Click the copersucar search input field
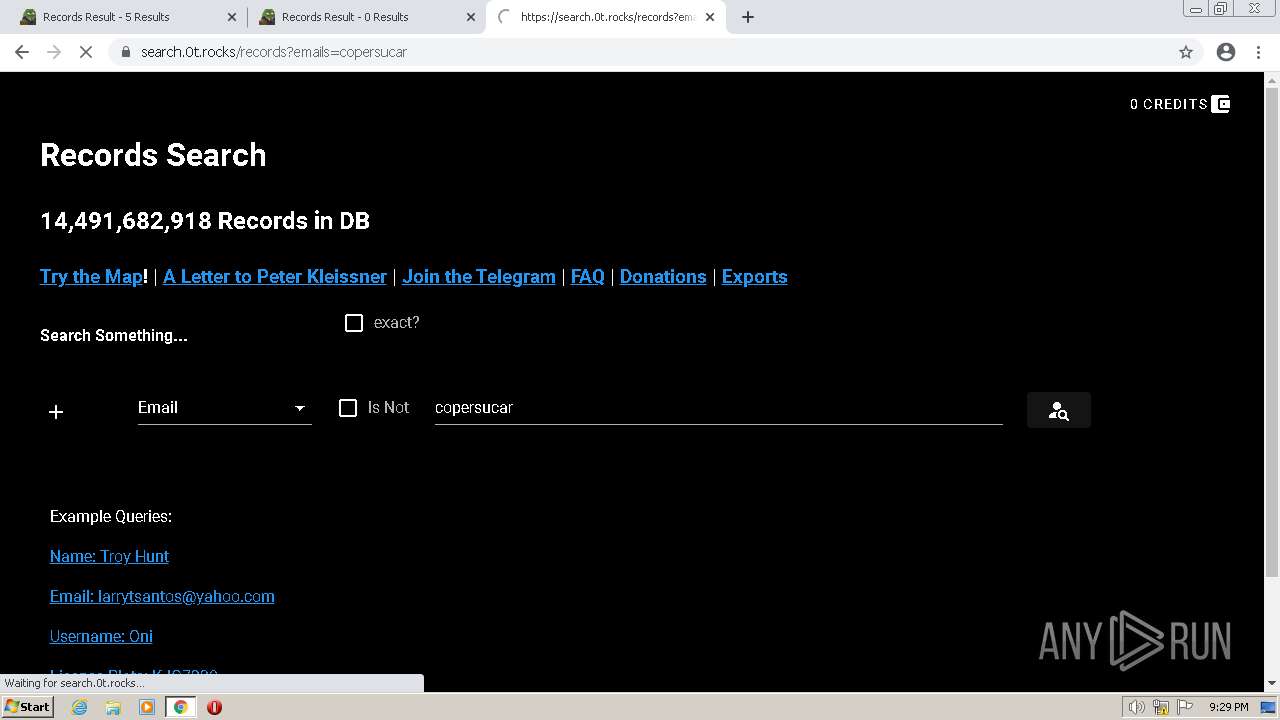The height and width of the screenshot is (720, 1280). point(718,408)
